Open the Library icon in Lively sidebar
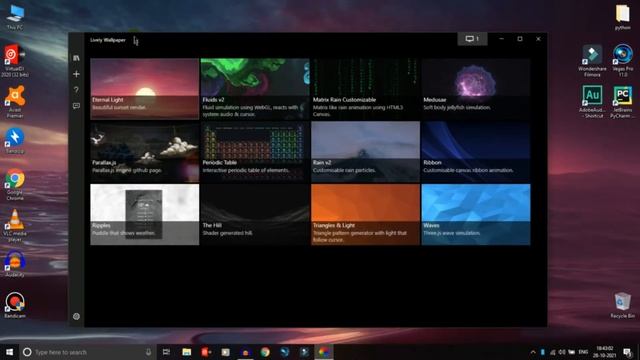 point(76,58)
